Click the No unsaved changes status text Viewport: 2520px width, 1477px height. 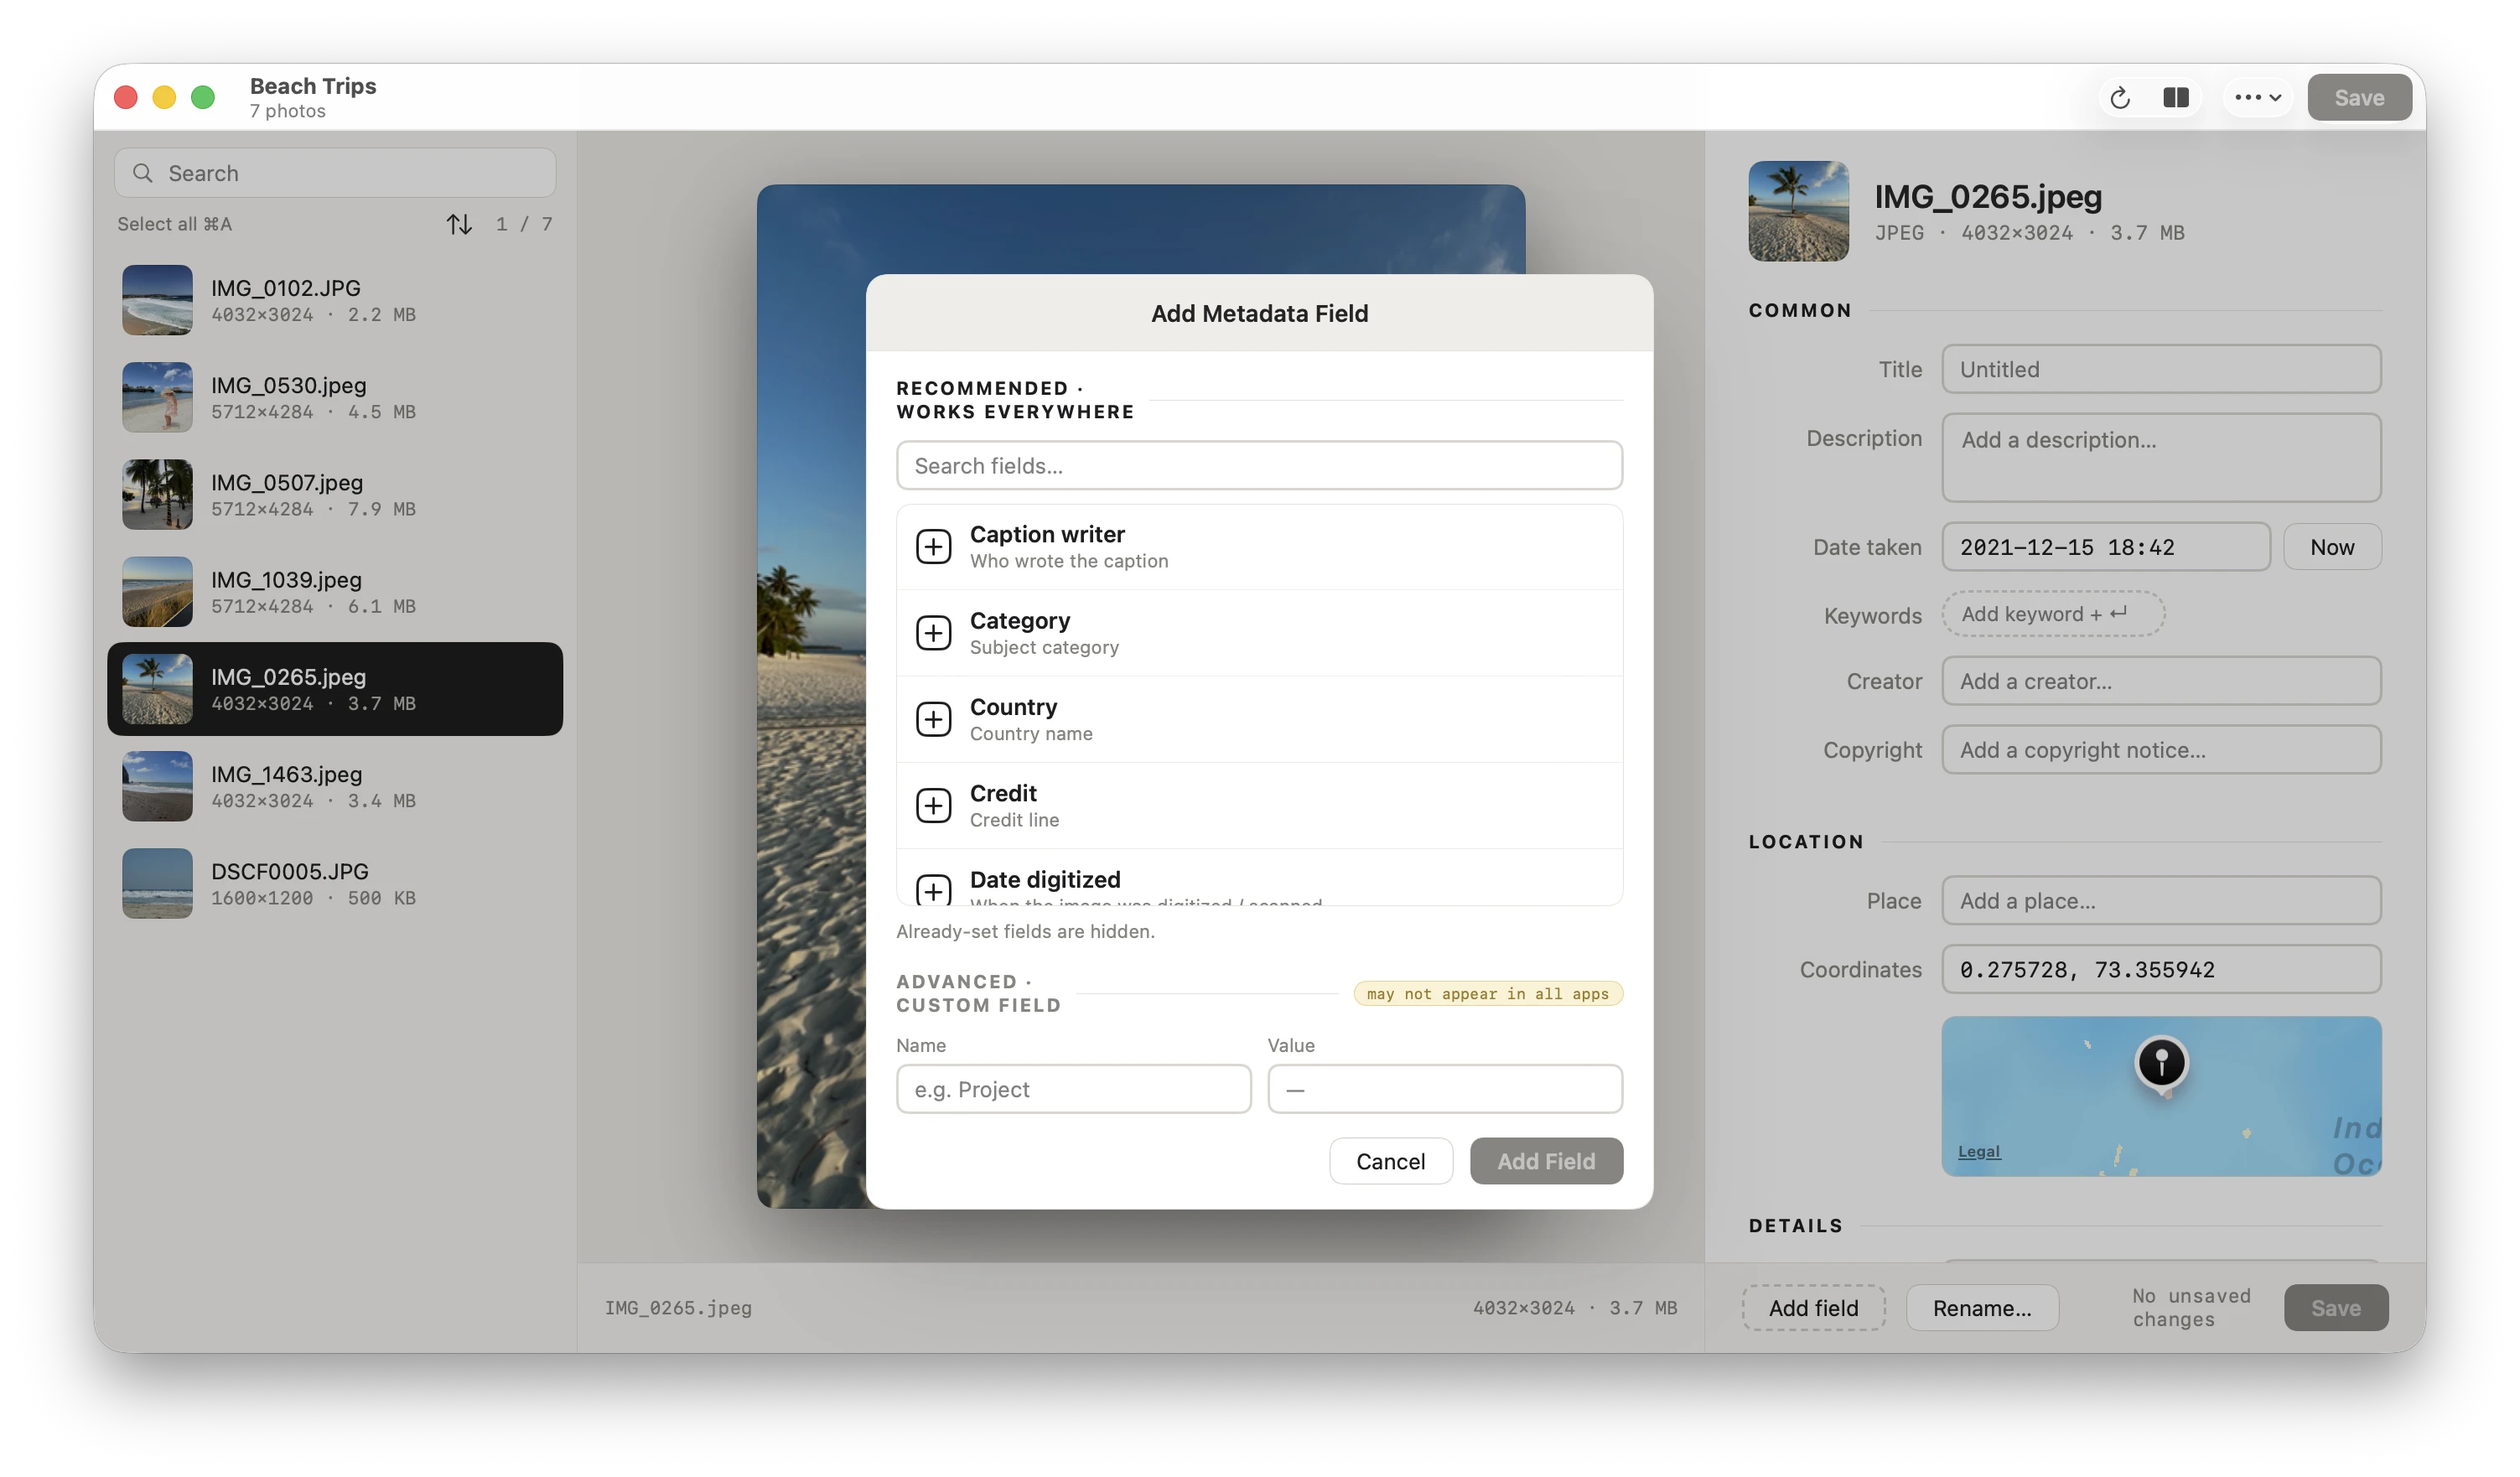tap(2191, 1308)
